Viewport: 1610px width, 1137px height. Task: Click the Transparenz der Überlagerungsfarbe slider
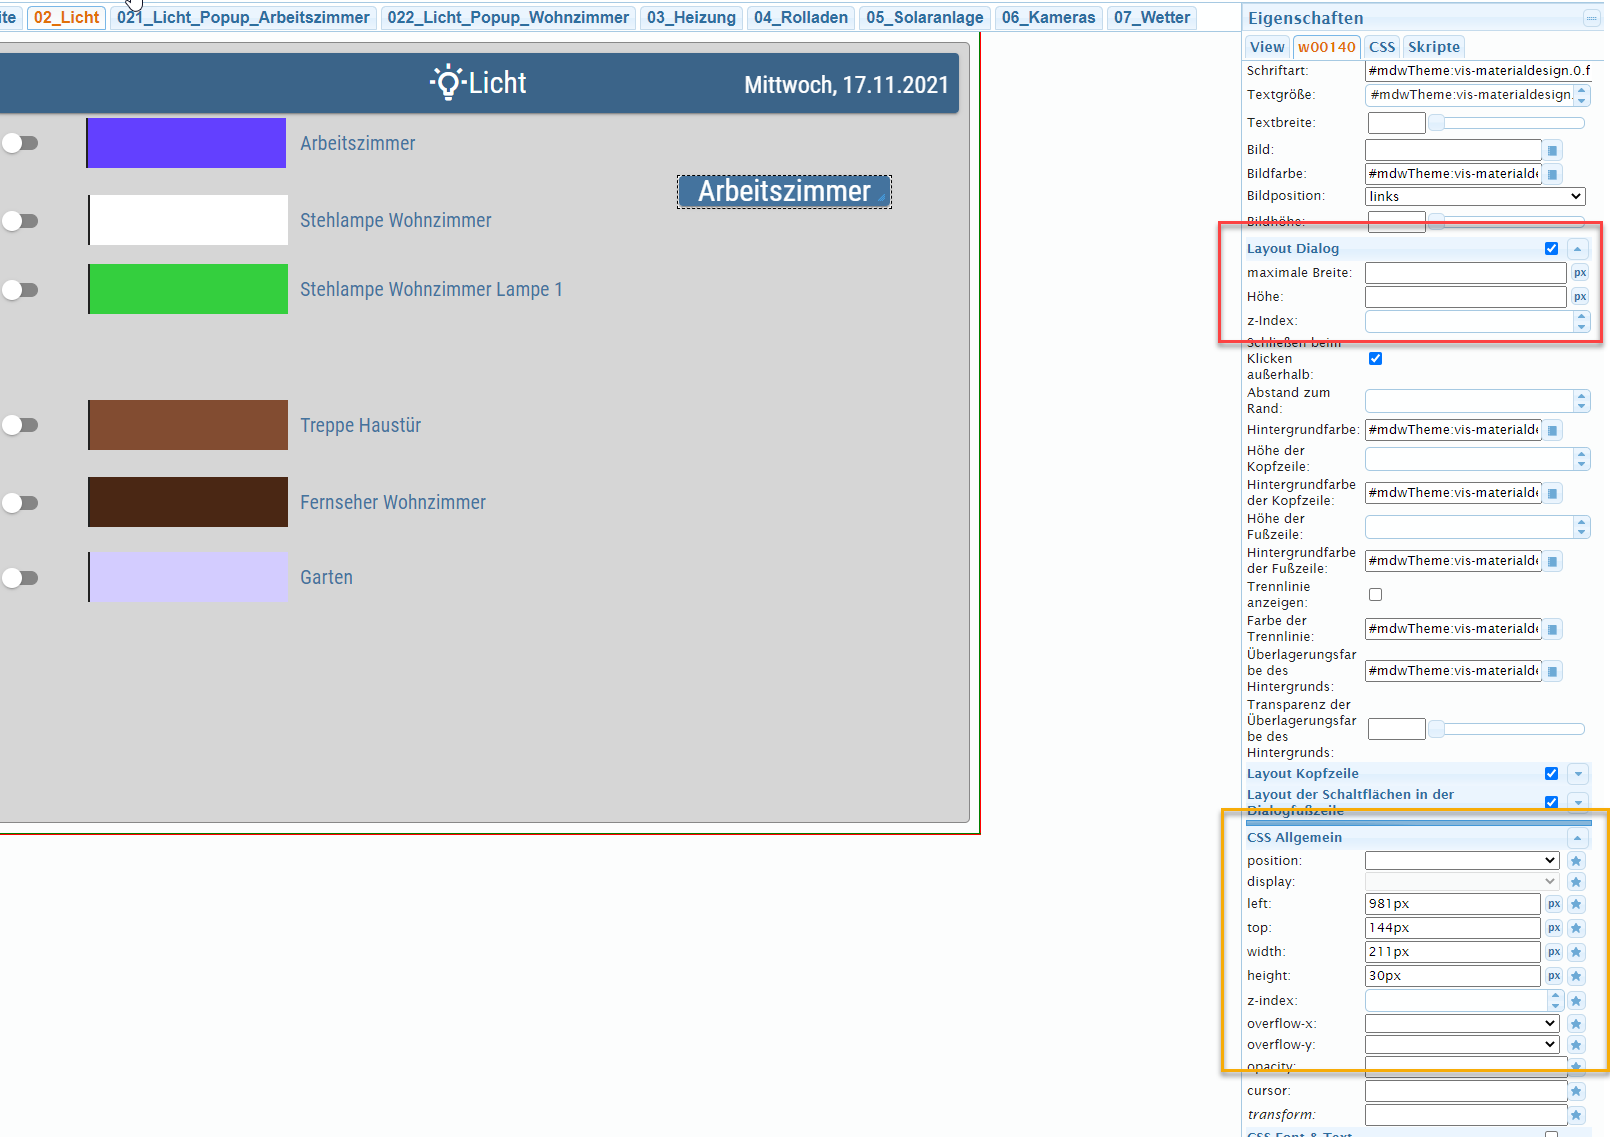[1510, 729]
